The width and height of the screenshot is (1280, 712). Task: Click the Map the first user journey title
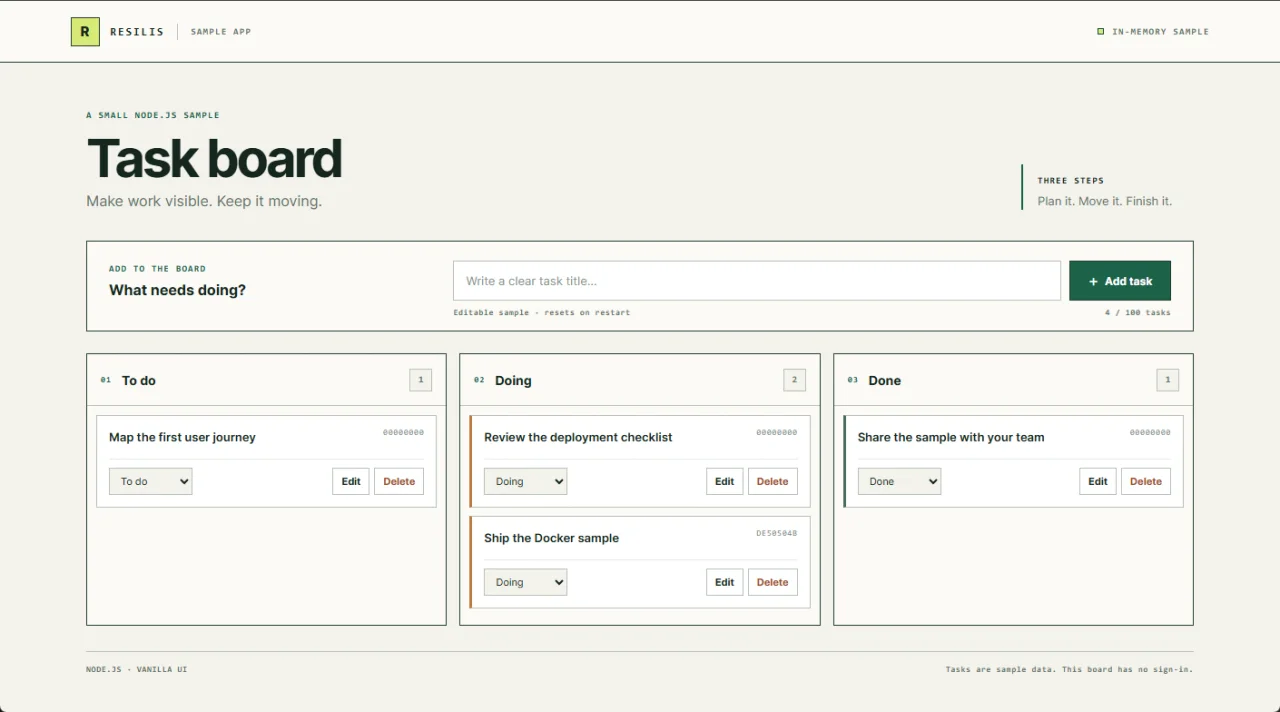[182, 437]
